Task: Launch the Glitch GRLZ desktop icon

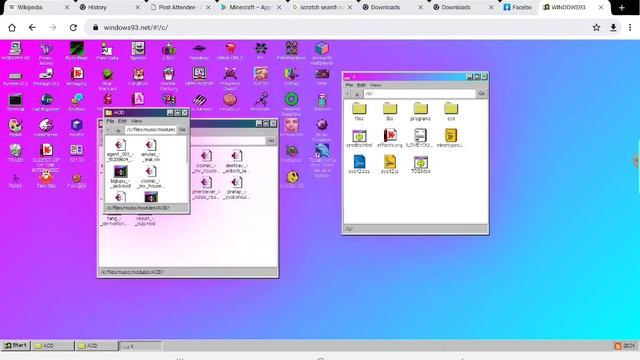Action: click(230, 51)
